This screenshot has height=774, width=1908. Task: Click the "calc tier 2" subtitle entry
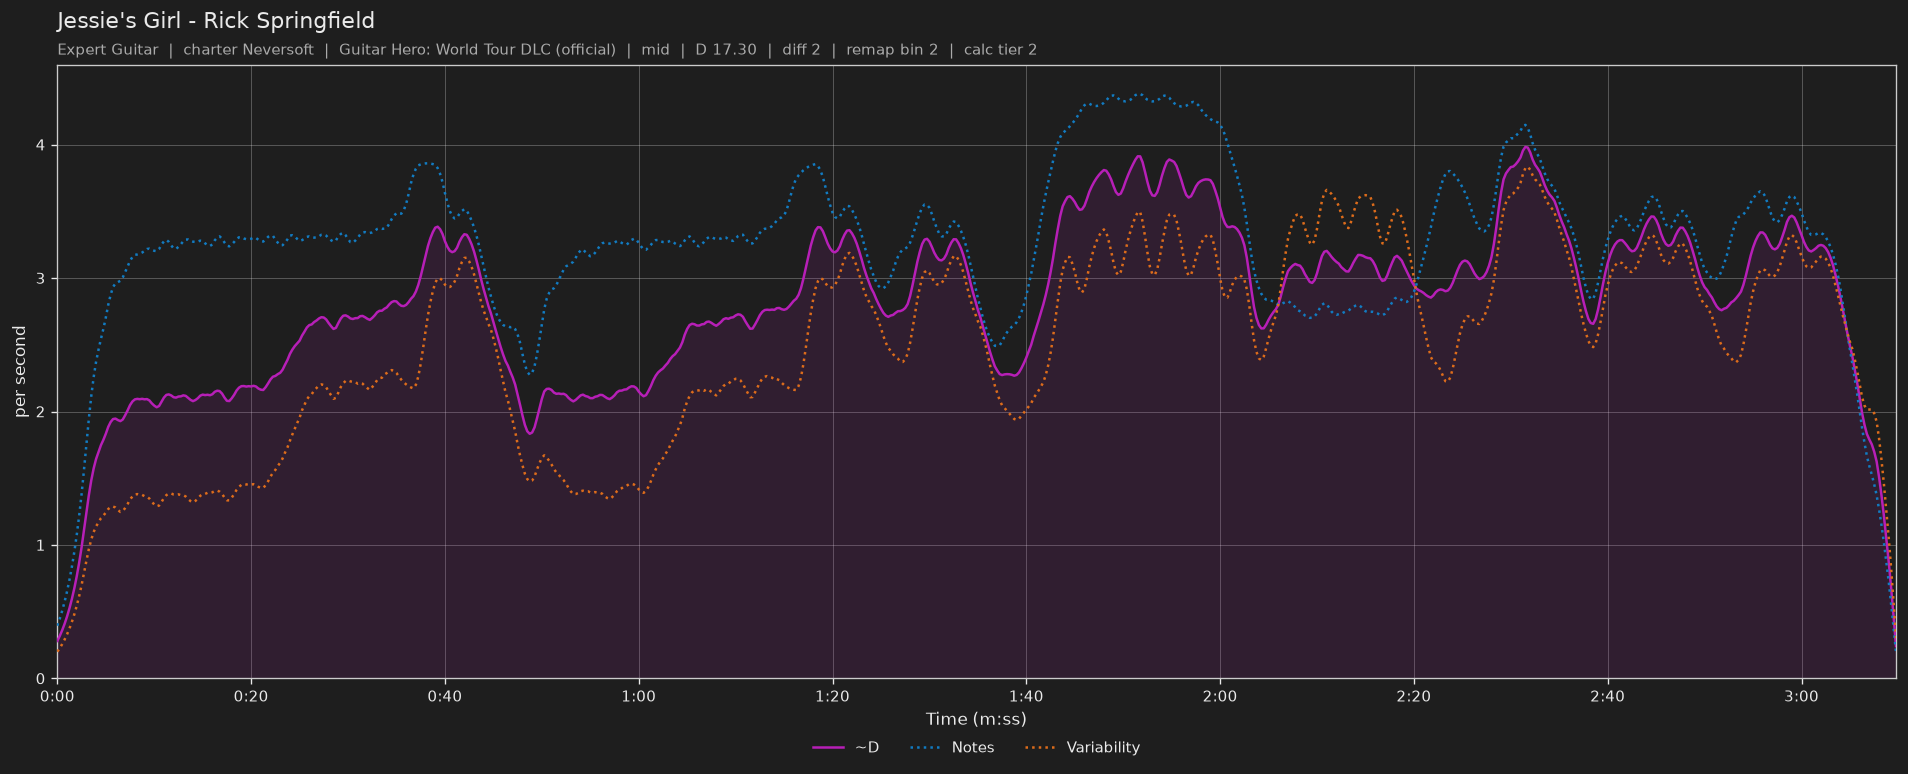click(x=1000, y=50)
